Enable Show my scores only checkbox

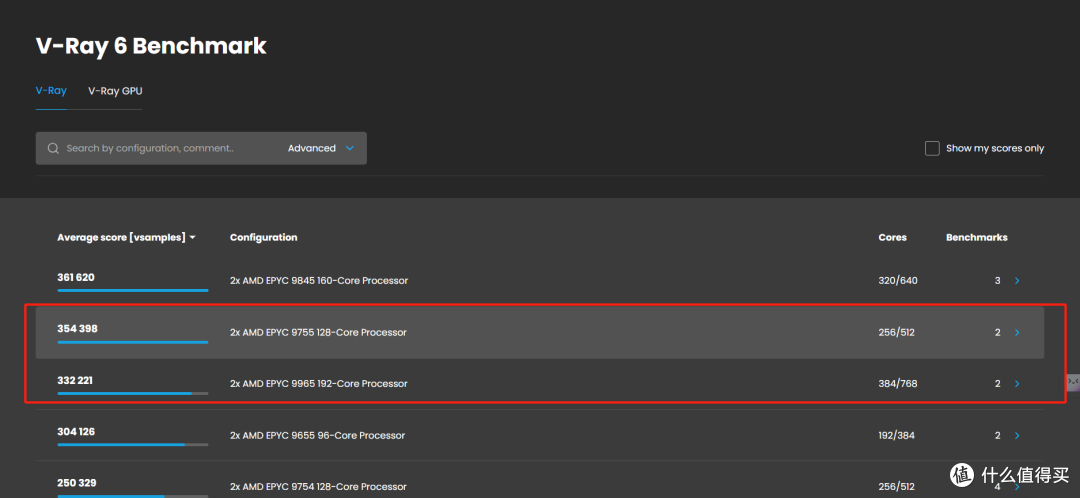[932, 148]
